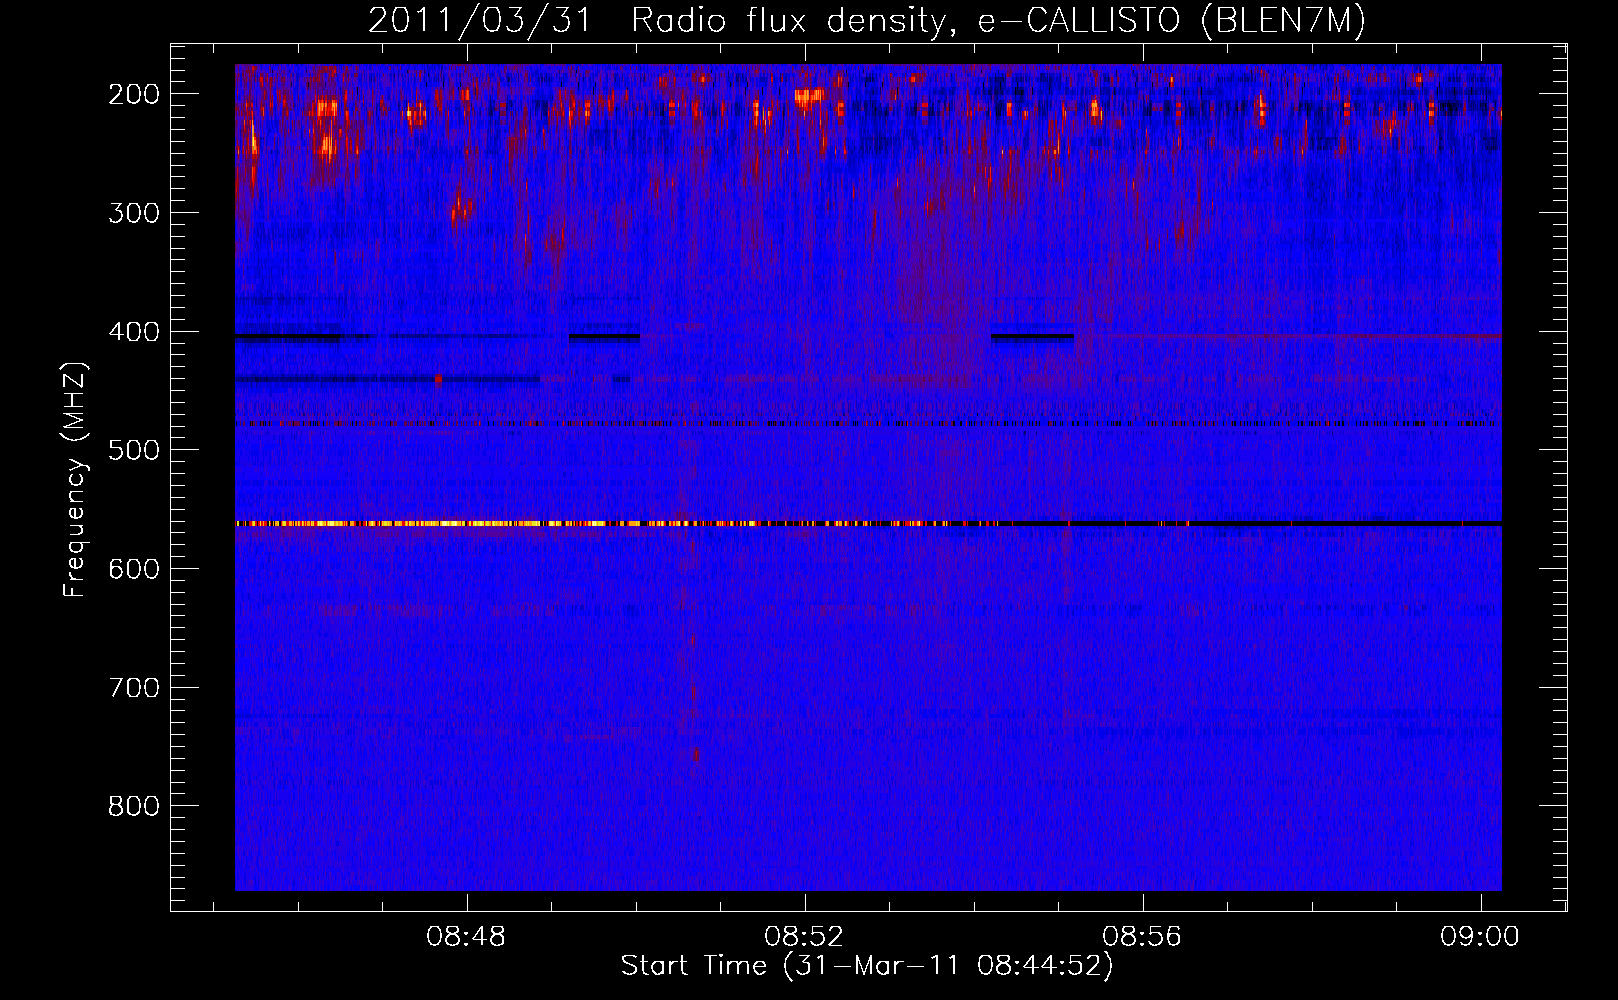1618x1000 pixels.
Task: Click the 08:52 time tick label
Action: coord(804,937)
